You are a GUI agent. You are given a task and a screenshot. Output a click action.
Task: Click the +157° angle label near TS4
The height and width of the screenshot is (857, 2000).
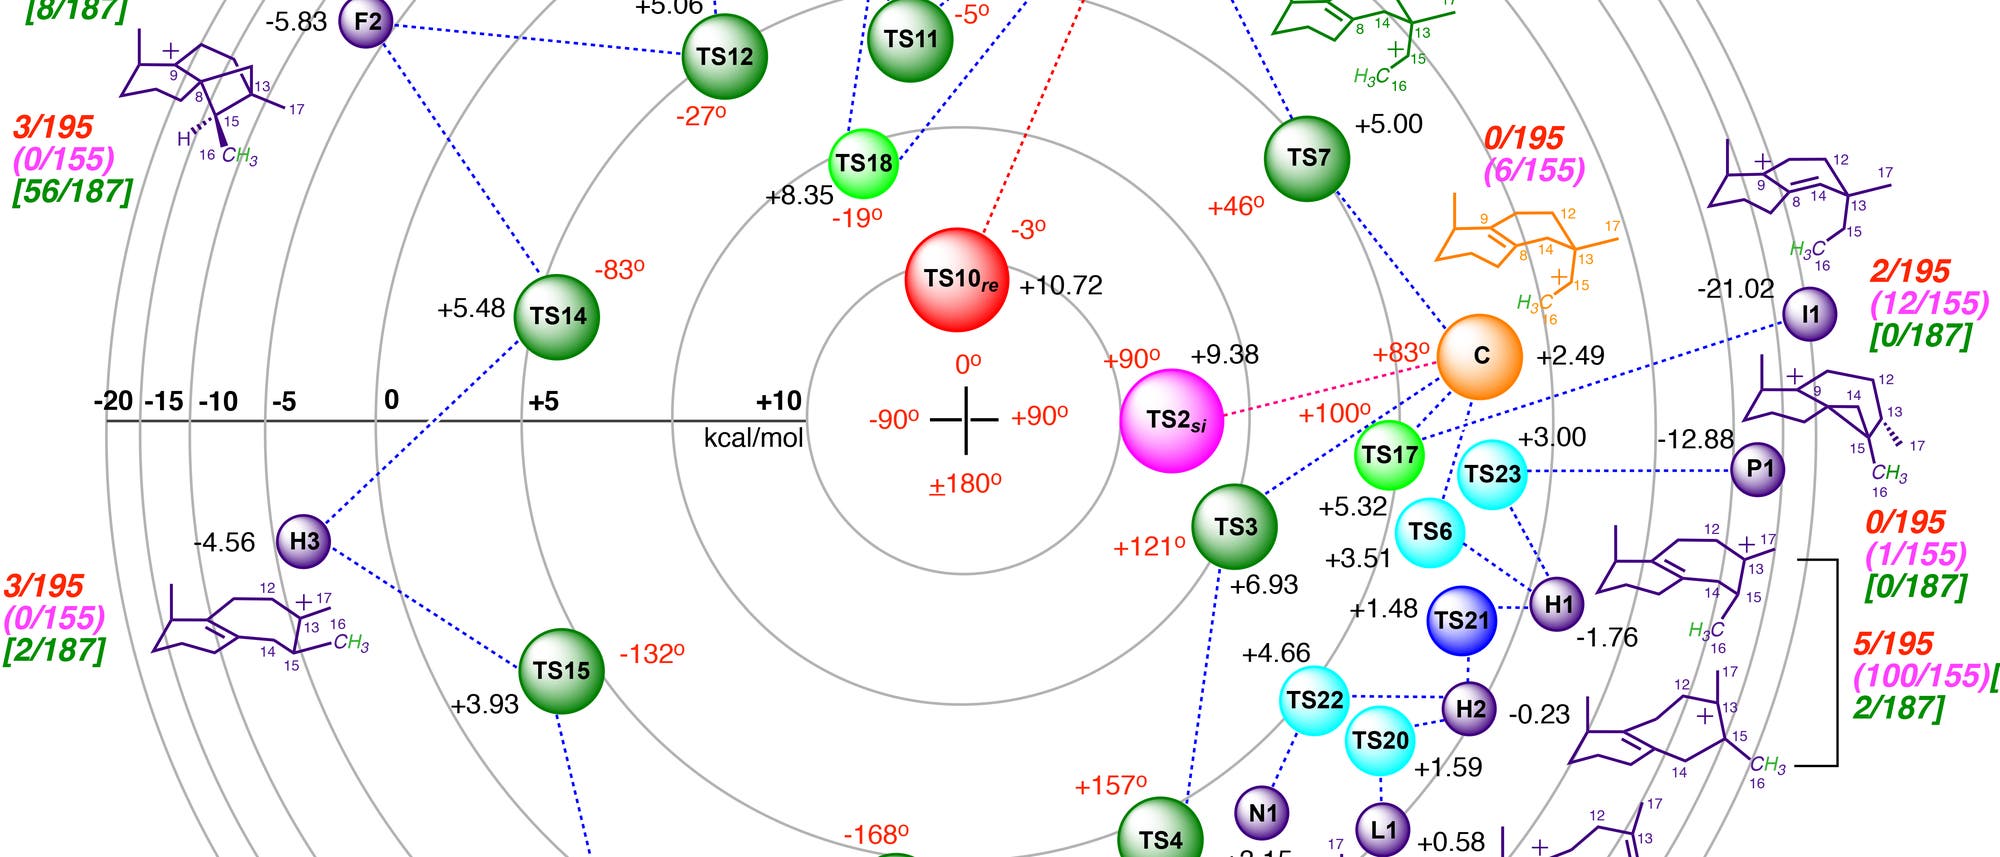(1111, 787)
